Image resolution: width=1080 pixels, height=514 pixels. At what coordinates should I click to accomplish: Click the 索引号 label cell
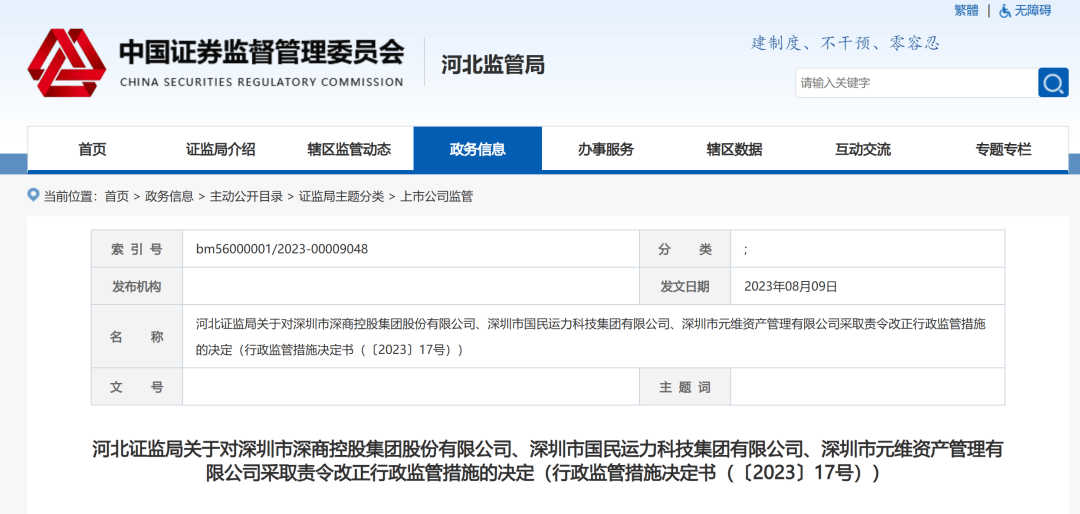(137, 249)
